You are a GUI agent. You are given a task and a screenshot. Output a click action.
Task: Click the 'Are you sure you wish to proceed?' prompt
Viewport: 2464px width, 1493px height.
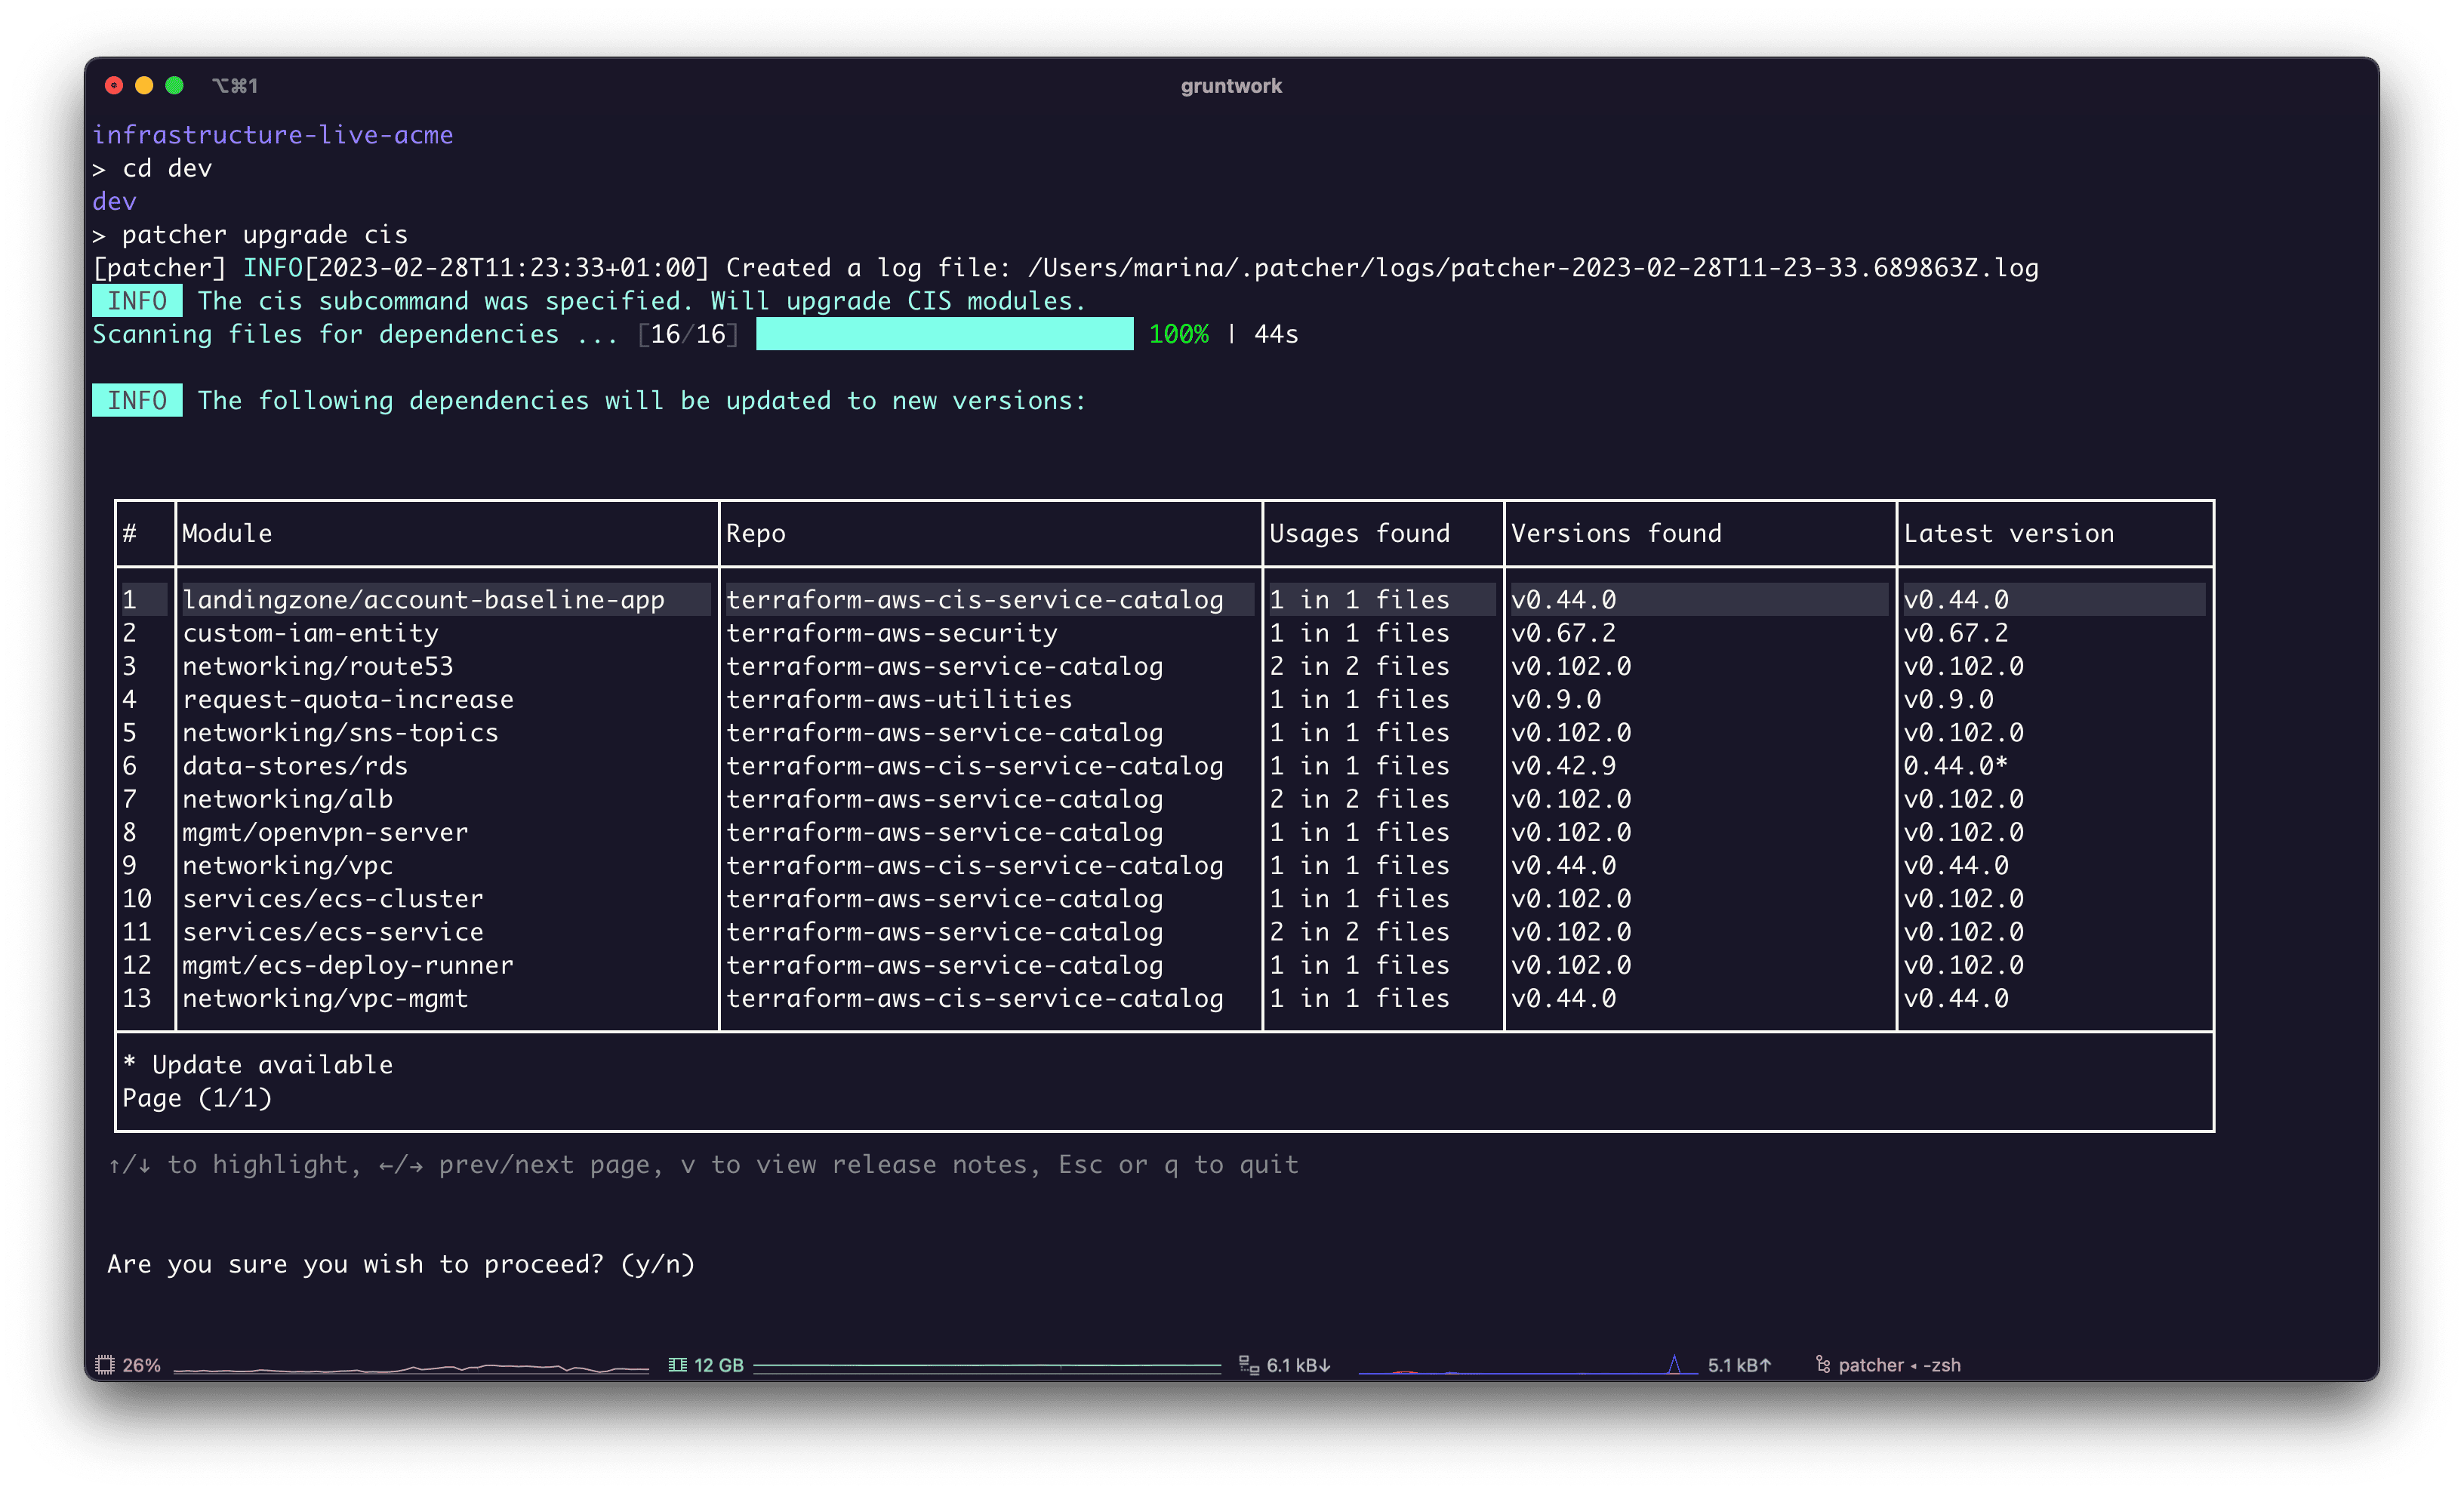(401, 1264)
